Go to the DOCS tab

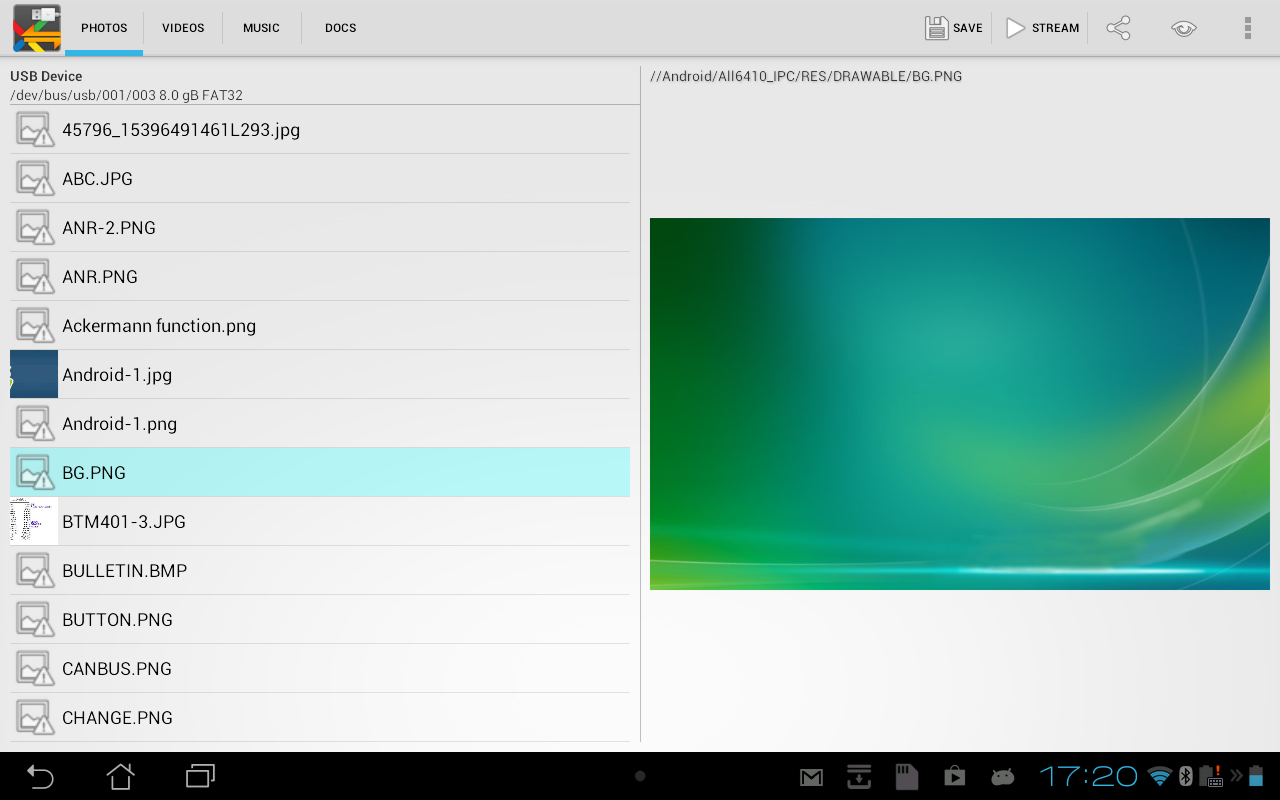point(340,28)
